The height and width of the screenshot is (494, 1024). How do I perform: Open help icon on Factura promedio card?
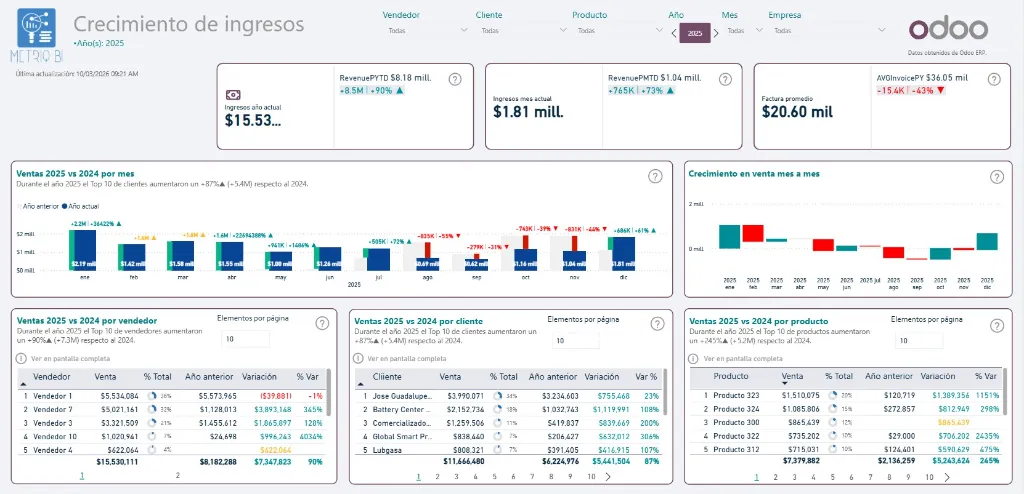993,79
